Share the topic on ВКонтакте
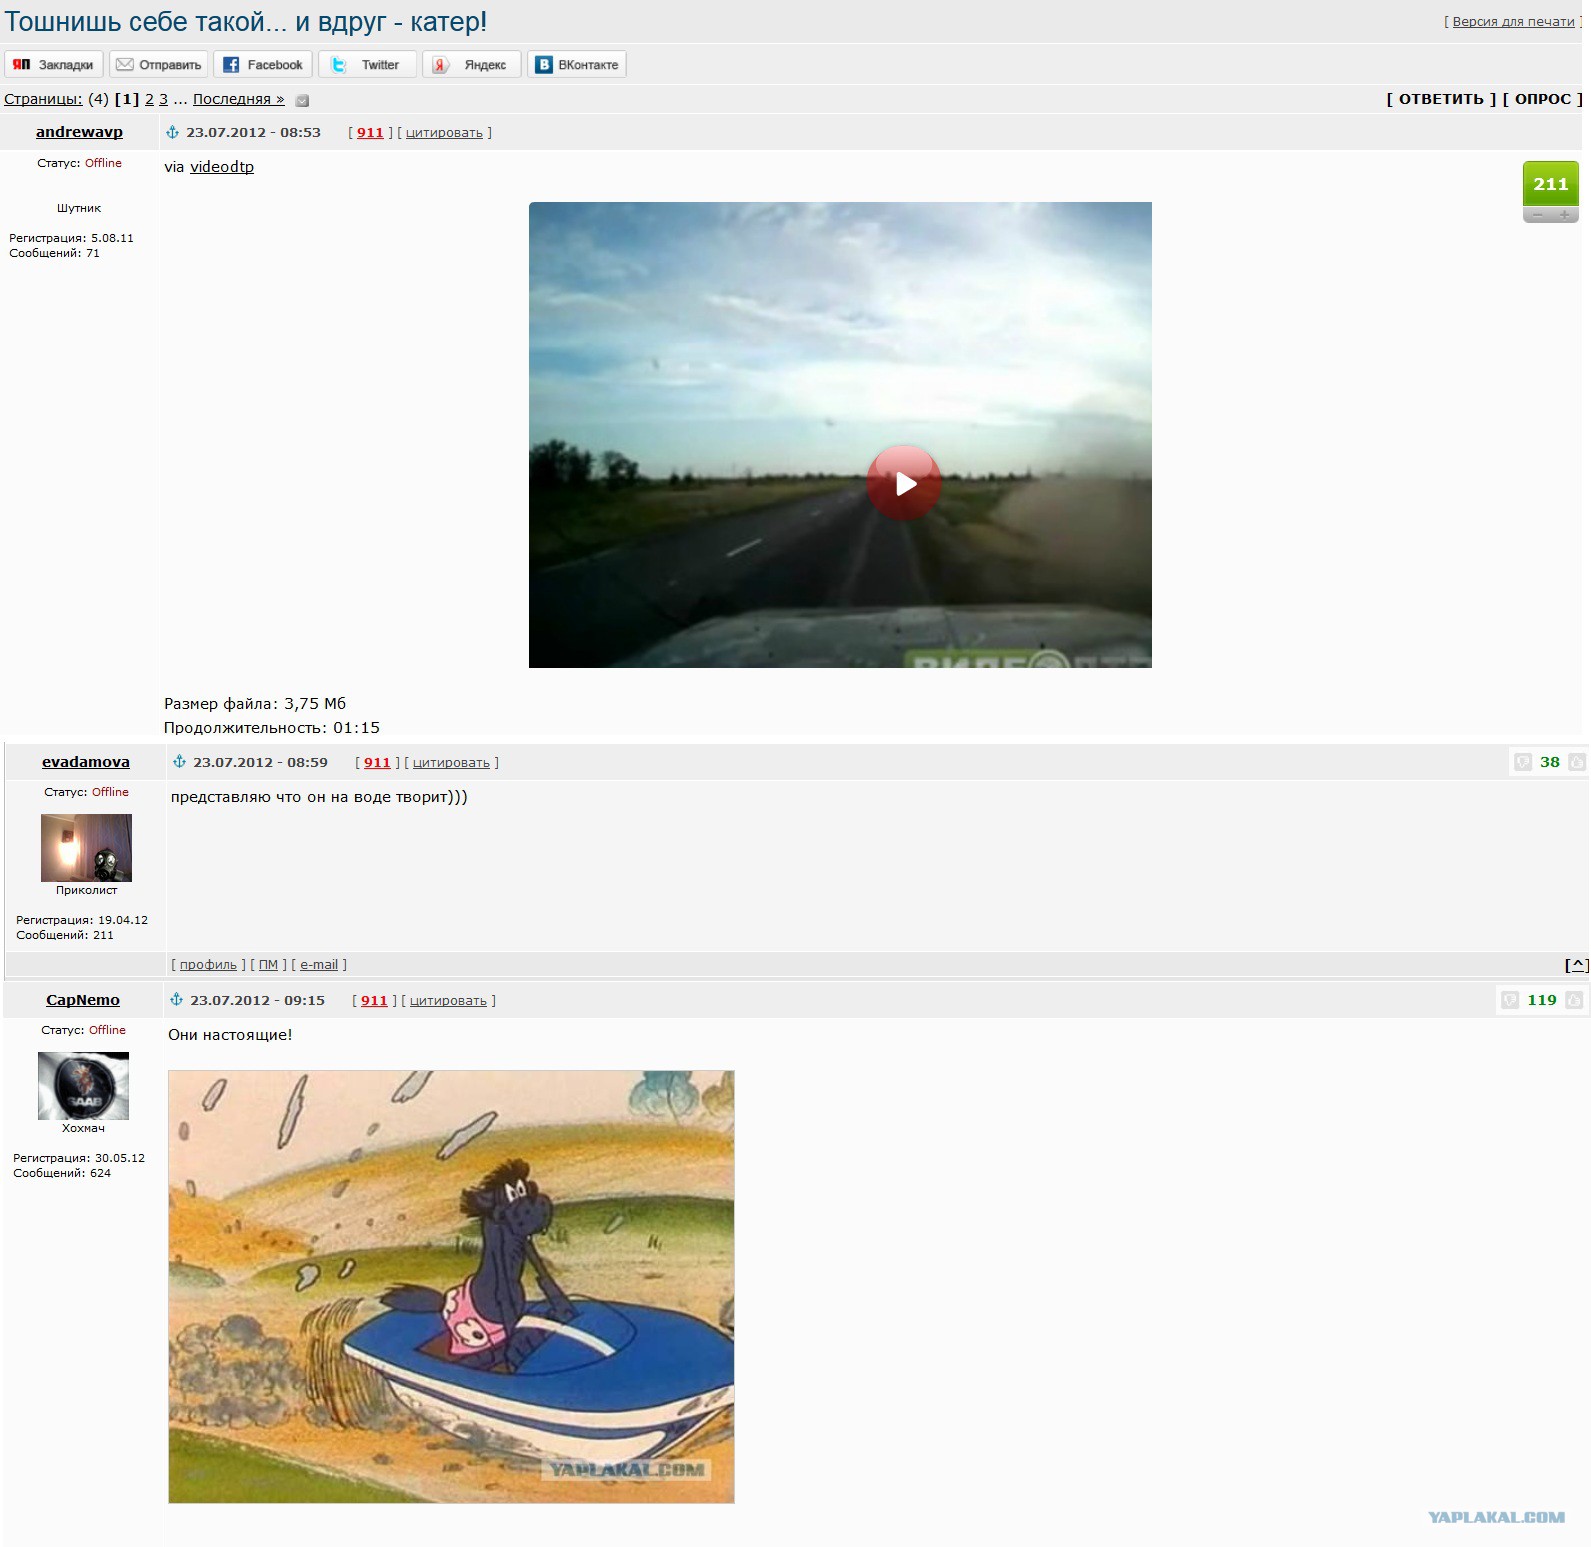1591x1547 pixels. click(x=577, y=65)
